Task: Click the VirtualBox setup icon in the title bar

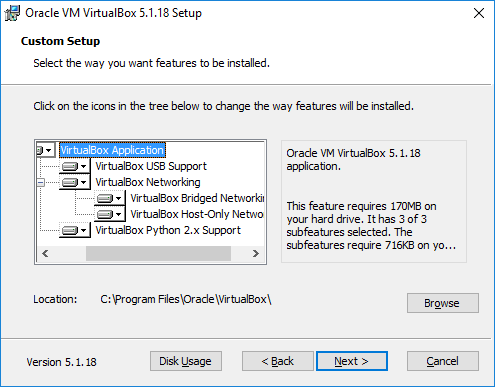Action: pyautogui.click(x=12, y=13)
